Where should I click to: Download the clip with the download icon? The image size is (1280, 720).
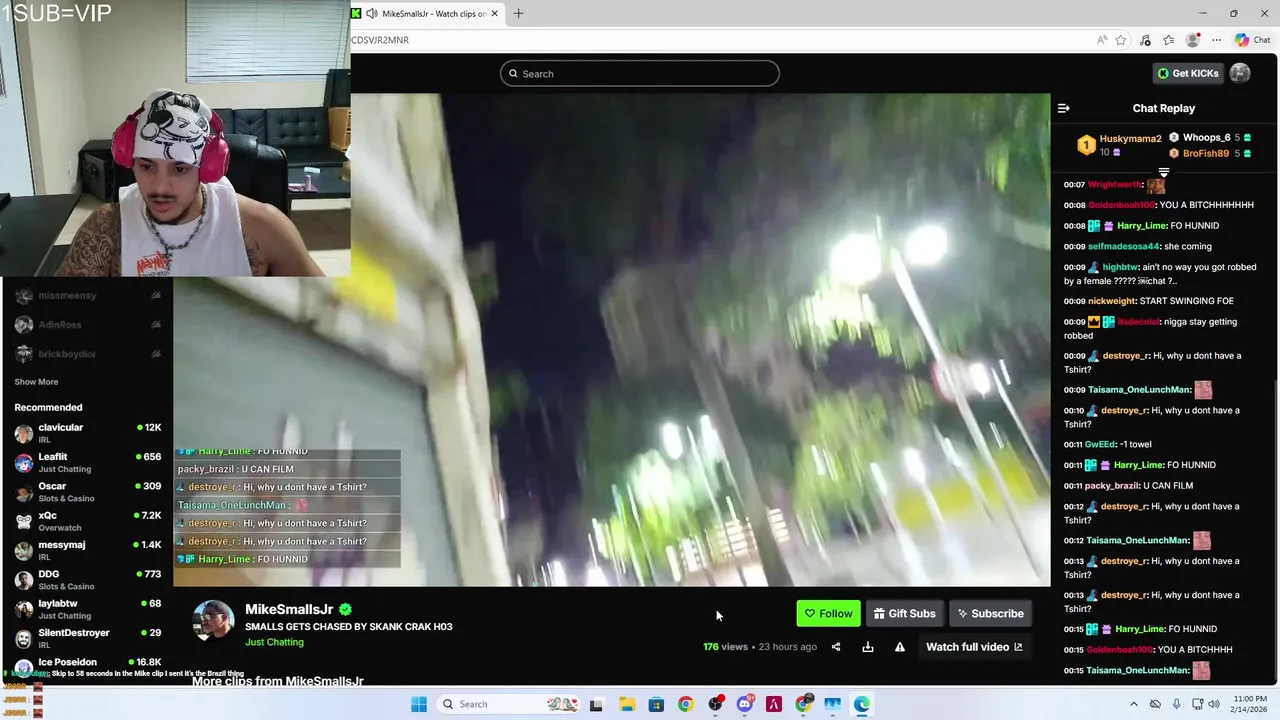[x=868, y=647]
